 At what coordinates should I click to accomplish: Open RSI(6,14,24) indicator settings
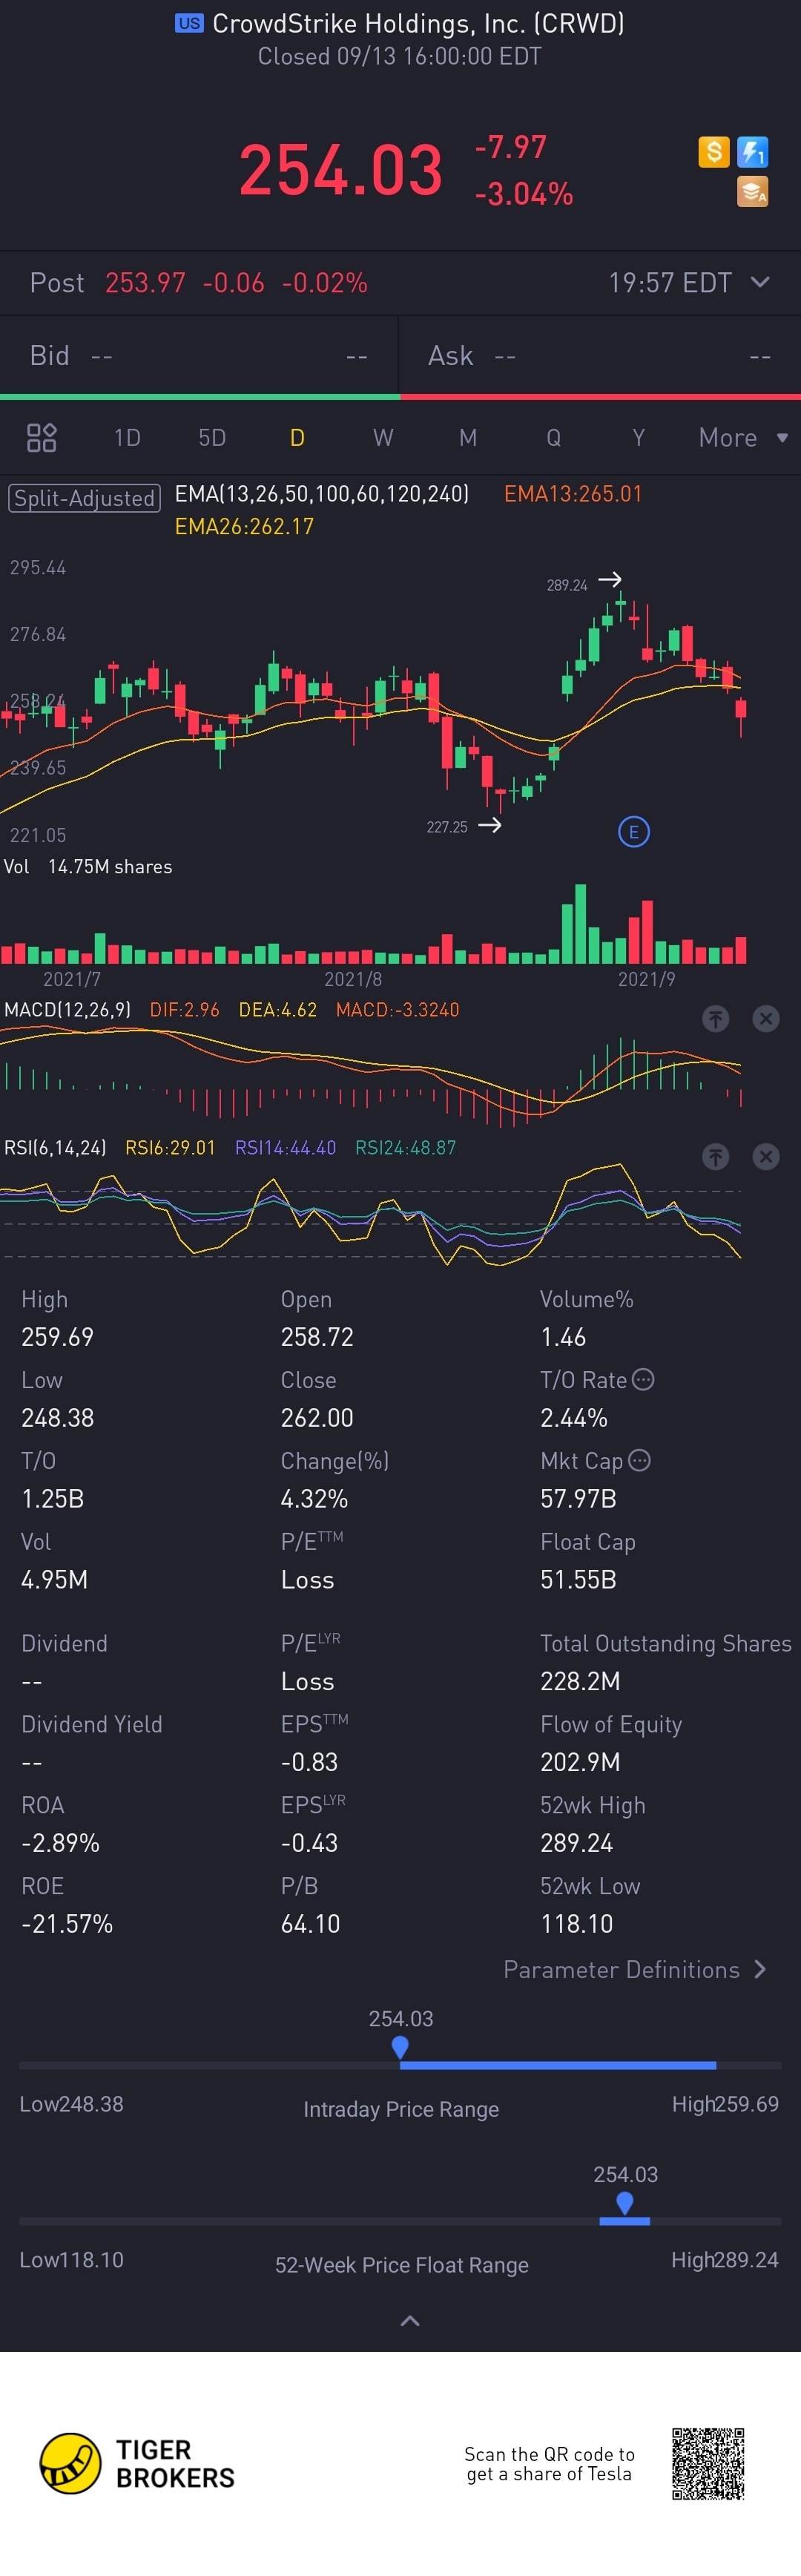coord(55,1147)
